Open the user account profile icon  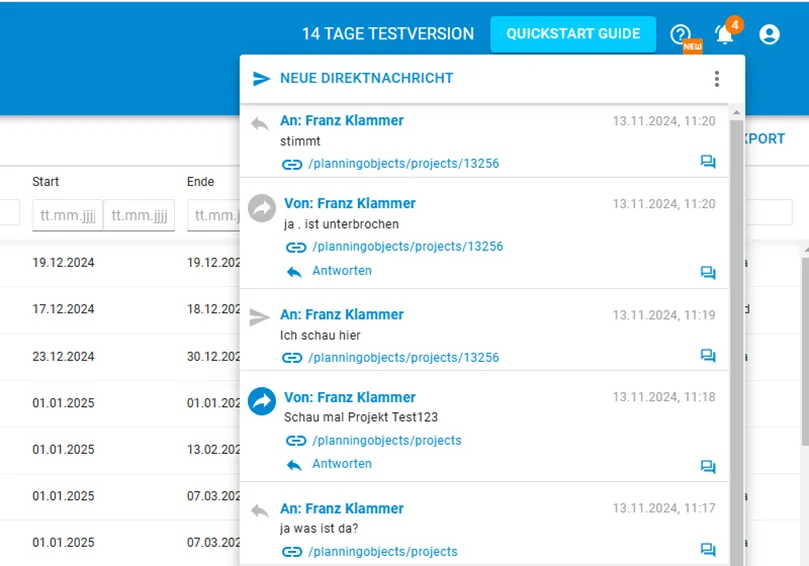[x=769, y=35]
